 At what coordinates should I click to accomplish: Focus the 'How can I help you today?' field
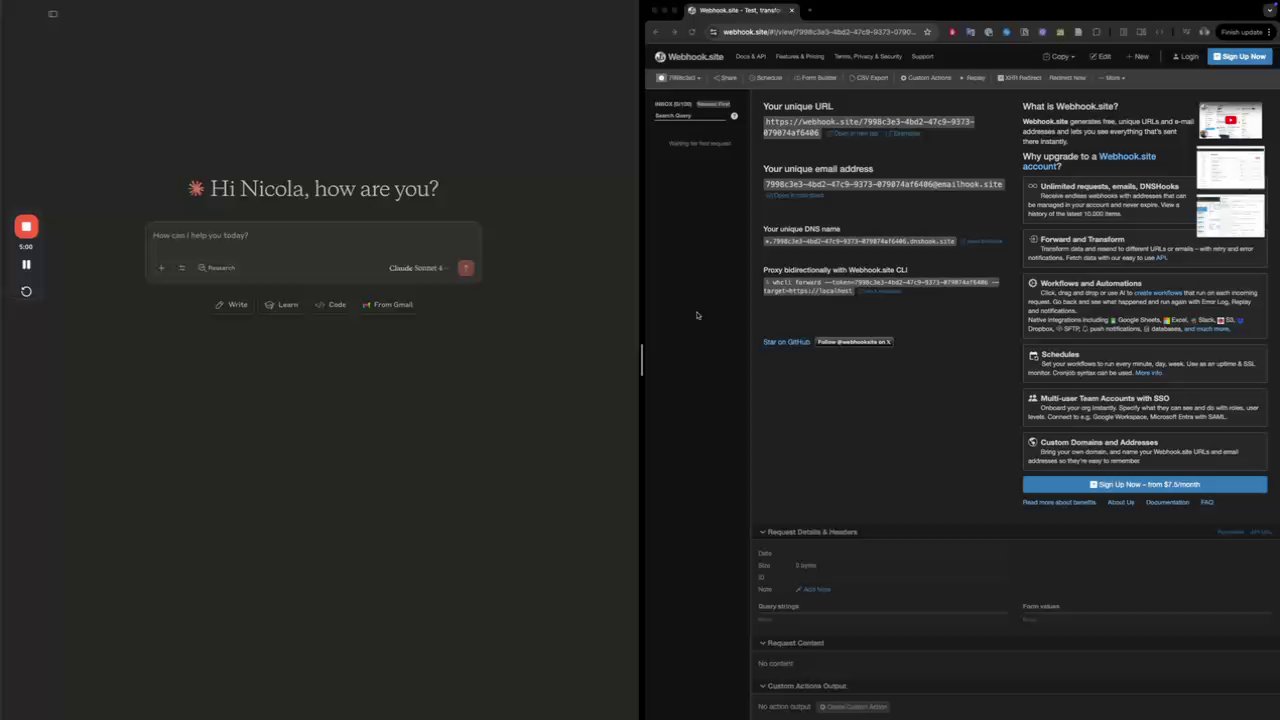[x=313, y=236]
